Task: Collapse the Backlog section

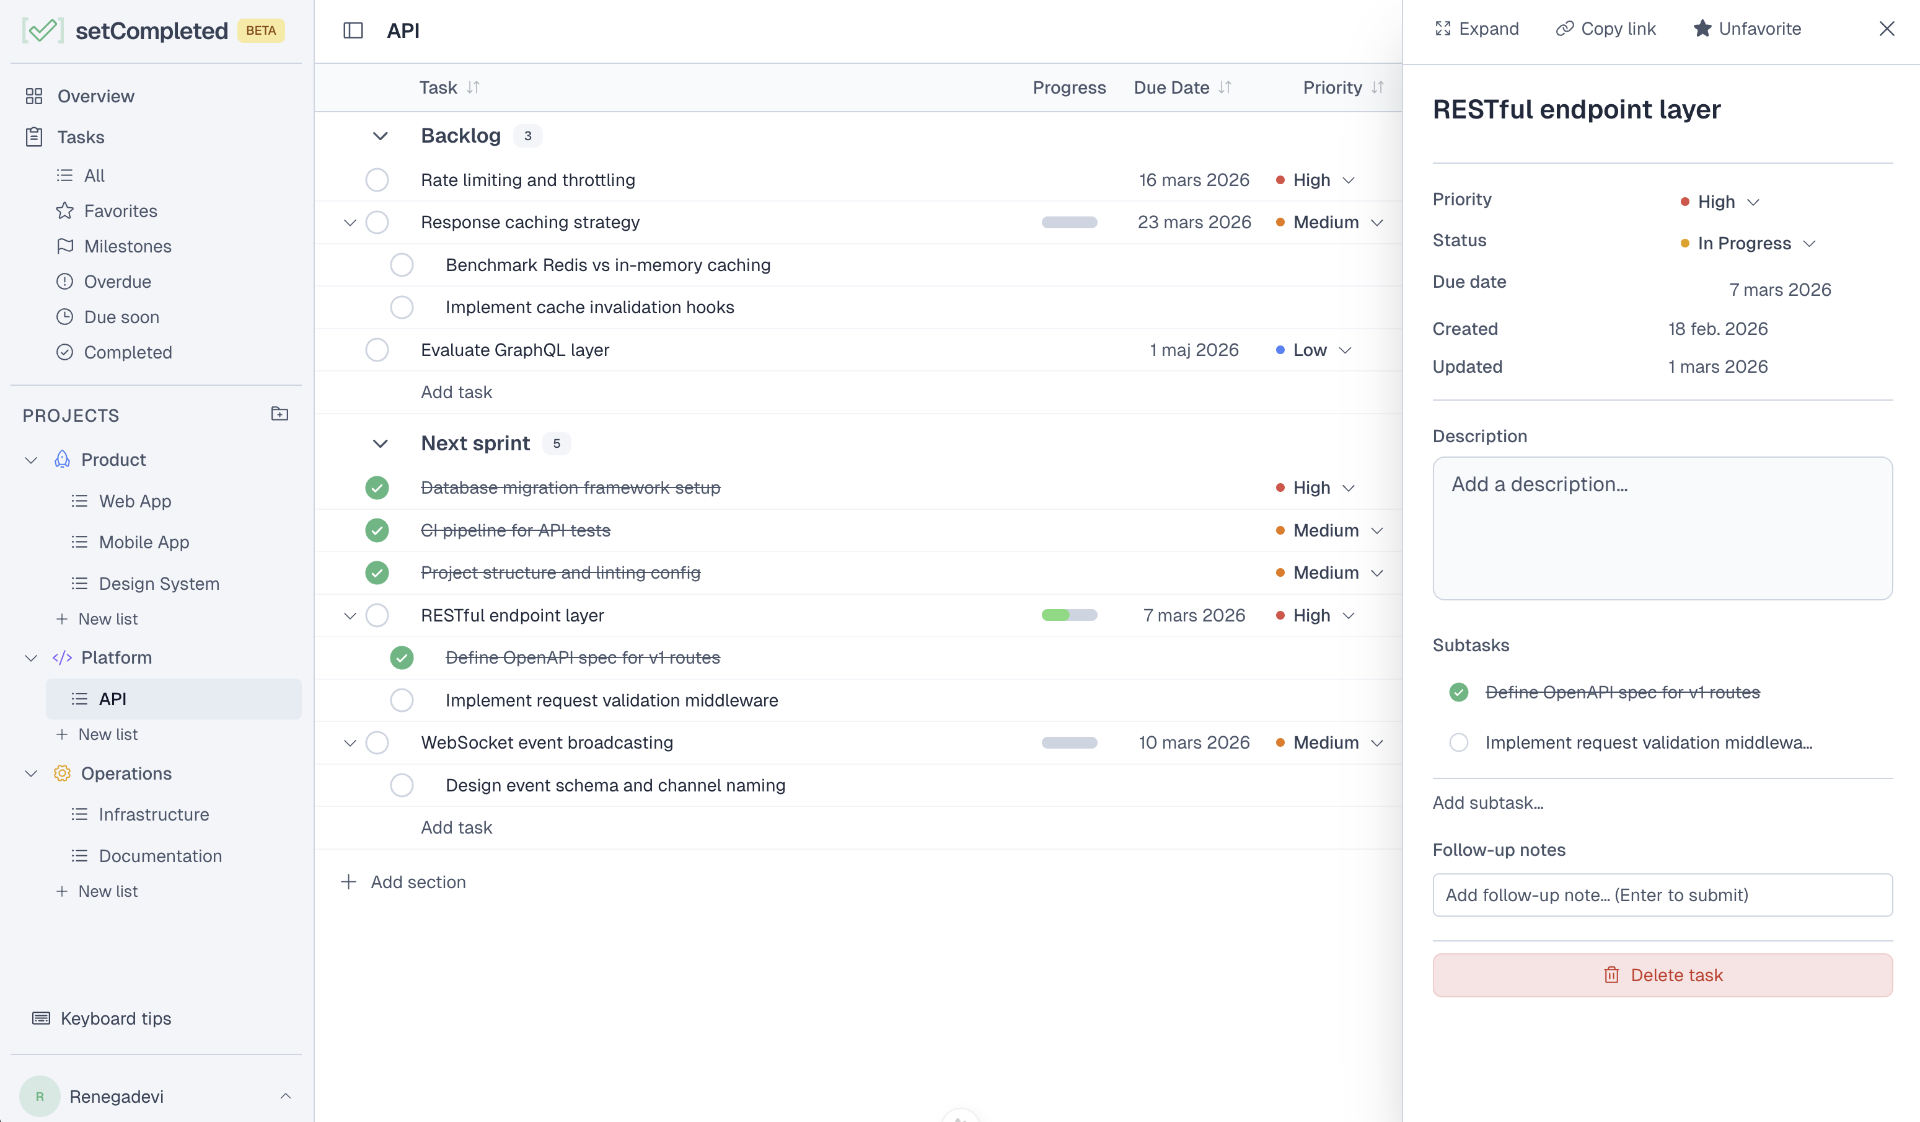Action: tap(379, 136)
